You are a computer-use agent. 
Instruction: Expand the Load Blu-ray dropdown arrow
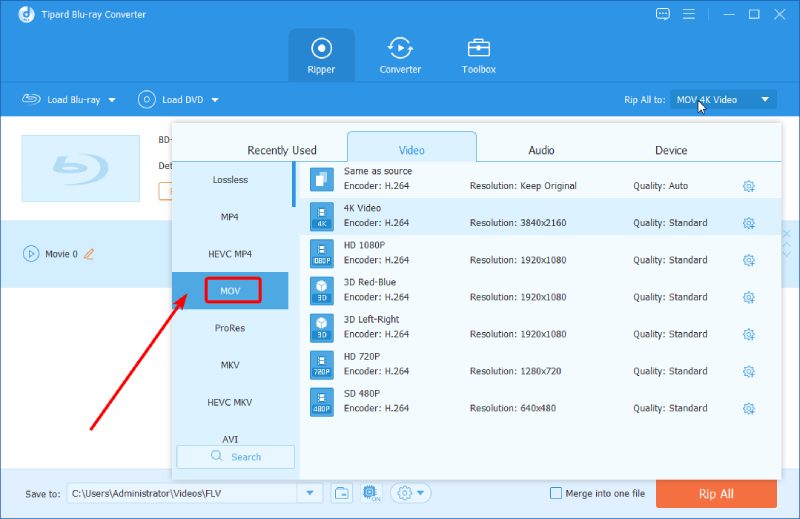click(x=112, y=100)
